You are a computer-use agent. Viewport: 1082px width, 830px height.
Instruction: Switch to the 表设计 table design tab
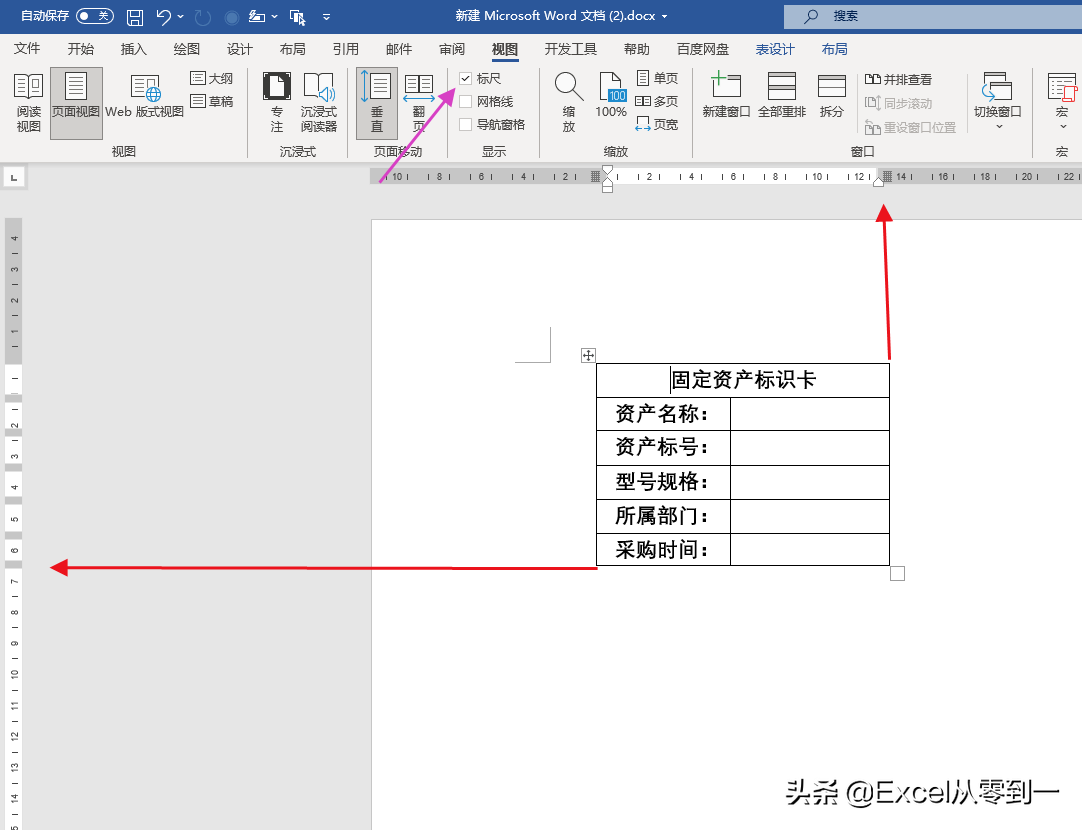tap(775, 49)
